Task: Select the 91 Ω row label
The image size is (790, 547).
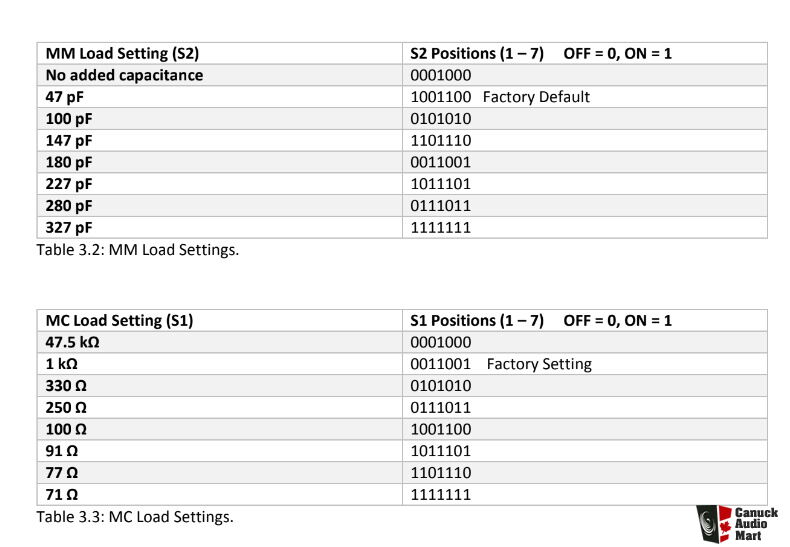Action: [61, 451]
